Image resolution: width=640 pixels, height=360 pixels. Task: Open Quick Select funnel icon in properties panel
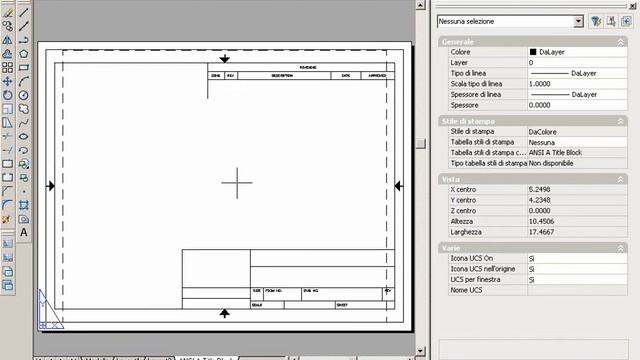(596, 21)
